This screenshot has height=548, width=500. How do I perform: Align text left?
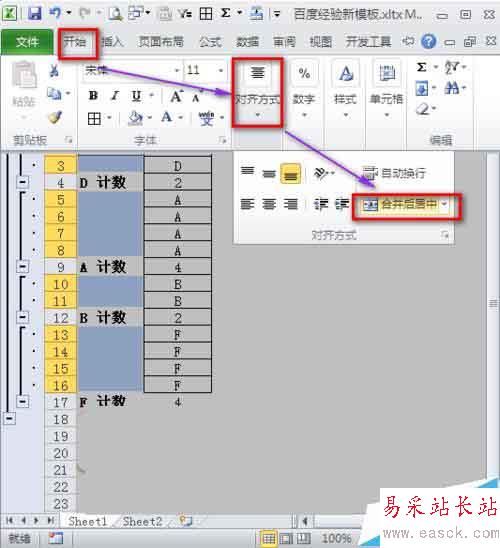coord(247,204)
